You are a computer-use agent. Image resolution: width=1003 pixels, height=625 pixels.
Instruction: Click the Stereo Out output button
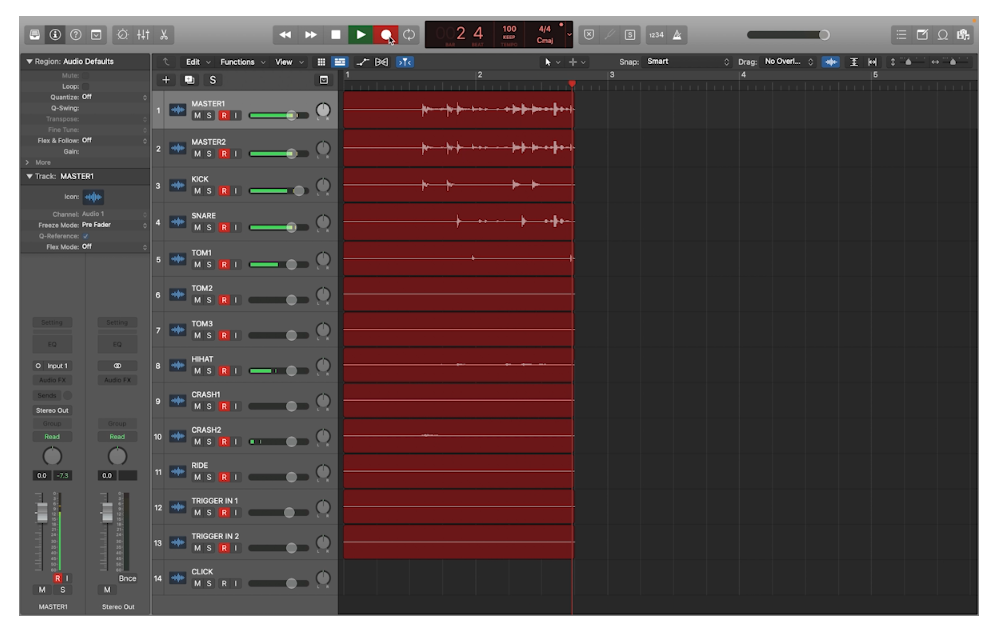(x=52, y=411)
